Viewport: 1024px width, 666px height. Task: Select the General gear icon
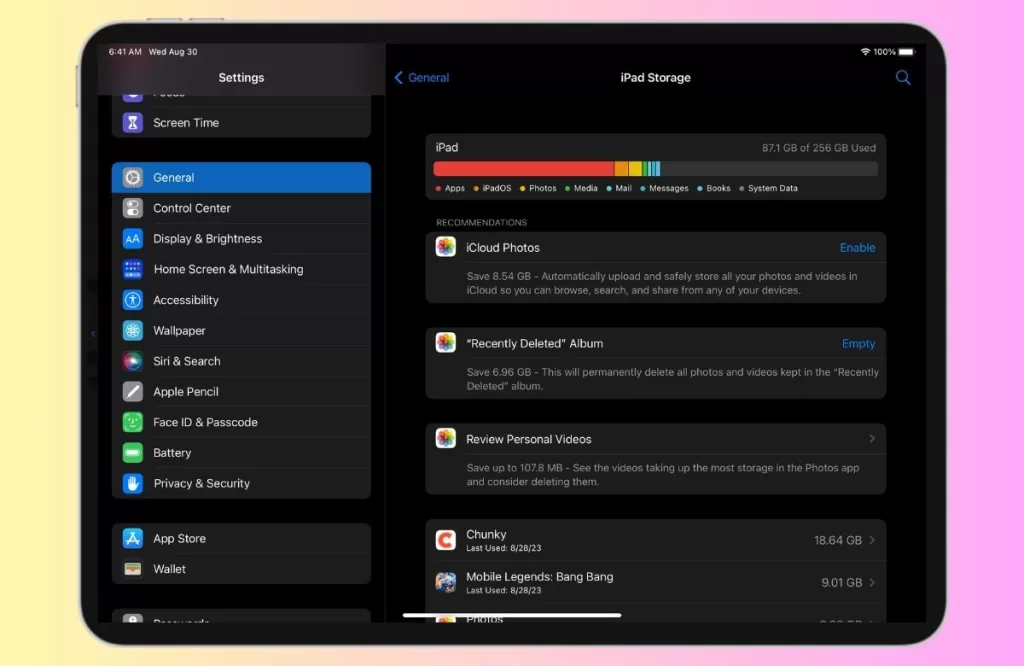tap(133, 178)
